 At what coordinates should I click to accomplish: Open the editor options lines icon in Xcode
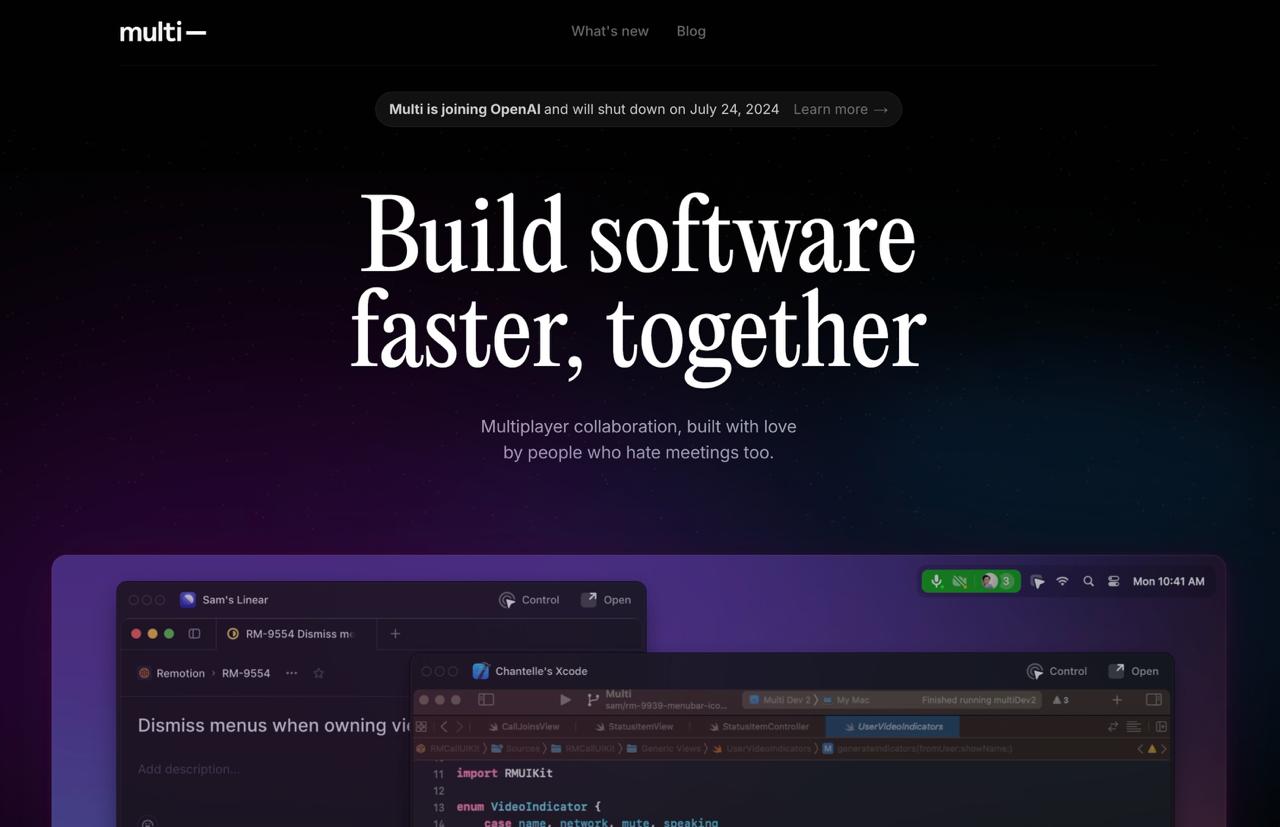(x=1133, y=727)
